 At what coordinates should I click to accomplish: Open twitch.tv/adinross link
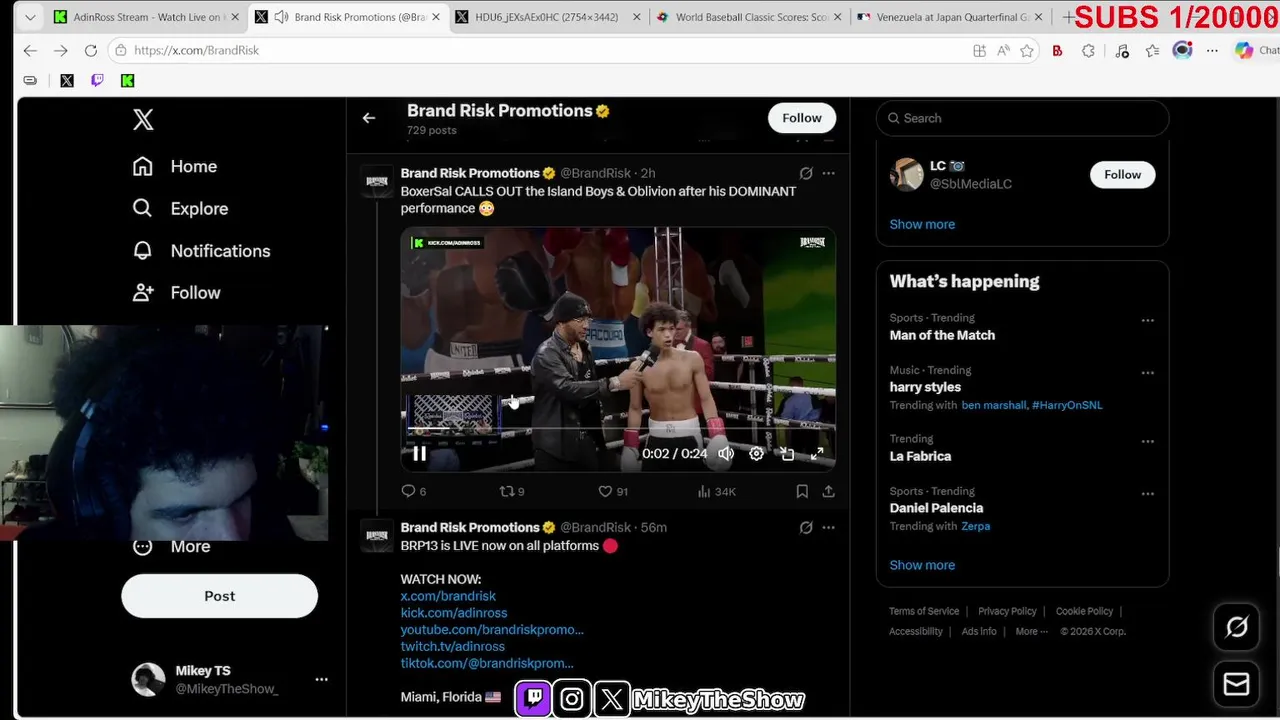pos(453,647)
